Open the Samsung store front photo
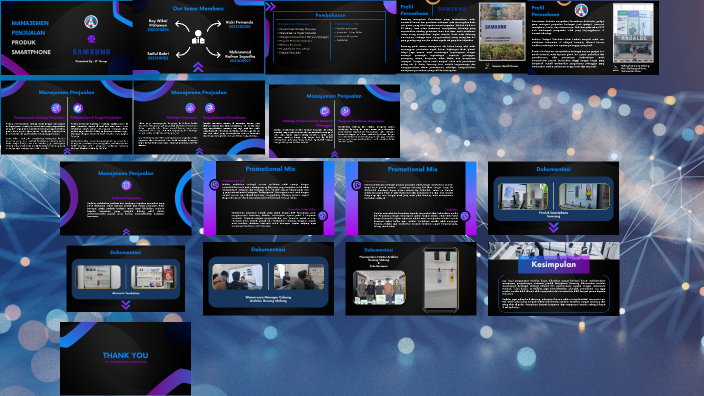 click(x=634, y=33)
